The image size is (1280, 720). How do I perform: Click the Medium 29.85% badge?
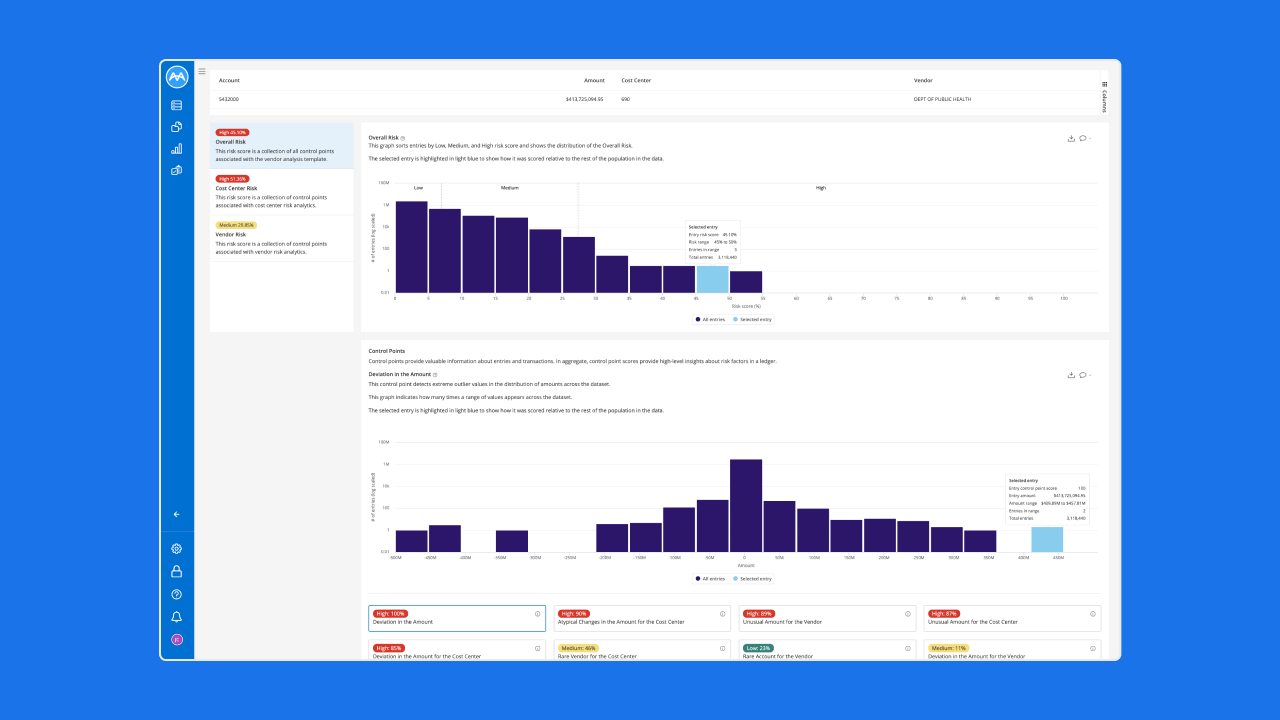[236, 225]
